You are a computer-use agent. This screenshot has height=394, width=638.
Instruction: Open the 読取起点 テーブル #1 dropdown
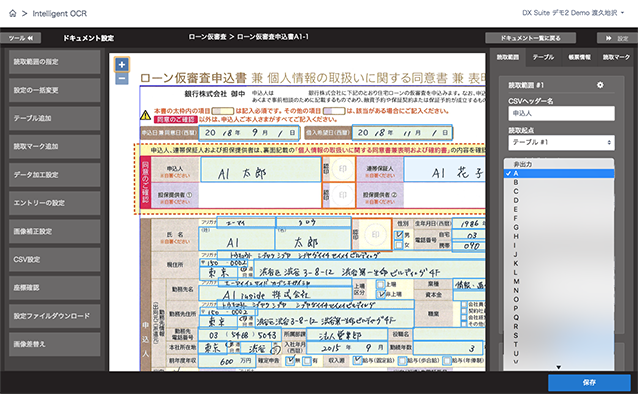point(561,142)
